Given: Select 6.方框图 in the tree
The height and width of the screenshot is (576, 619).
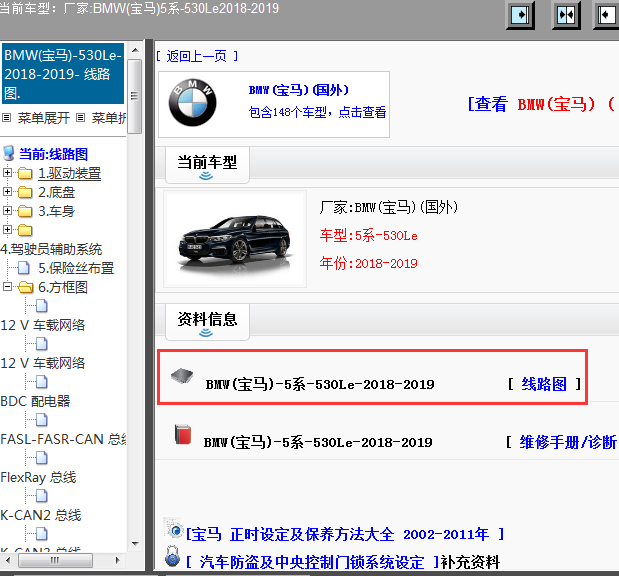Looking at the screenshot, I should [63, 287].
